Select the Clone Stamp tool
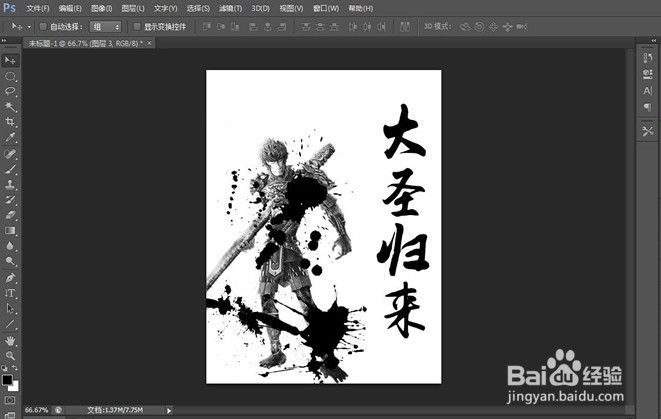This screenshot has width=661, height=419. point(10,184)
